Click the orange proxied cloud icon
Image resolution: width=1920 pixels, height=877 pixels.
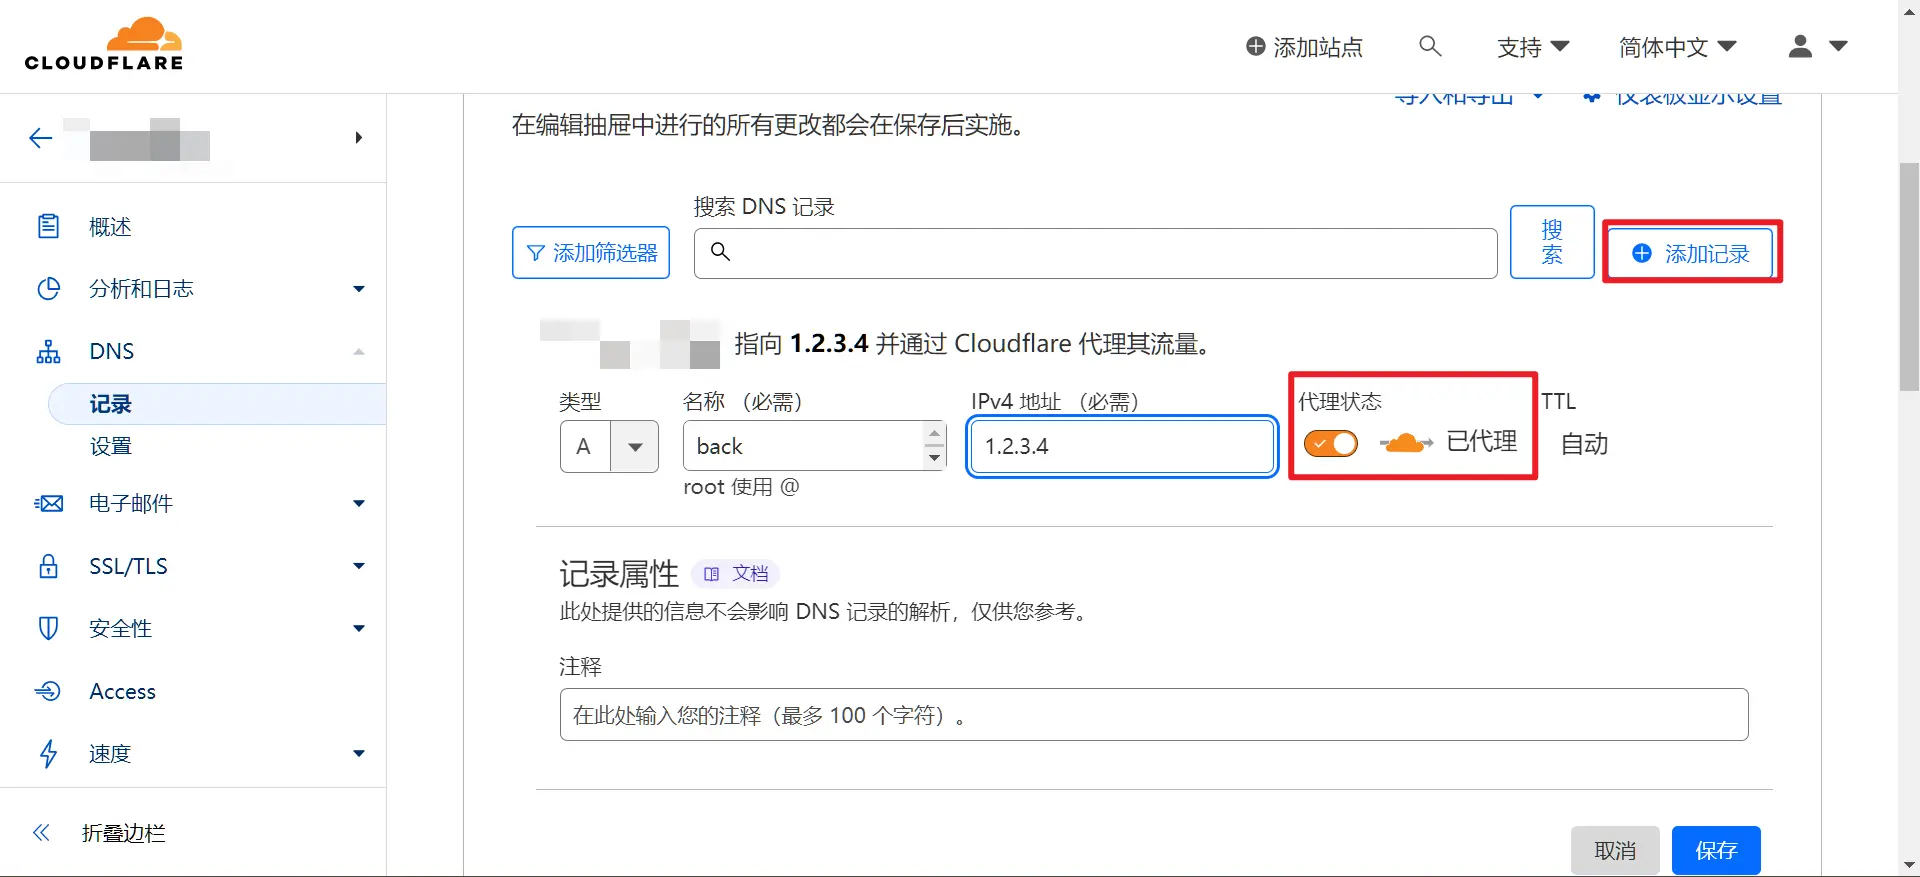pos(1405,443)
